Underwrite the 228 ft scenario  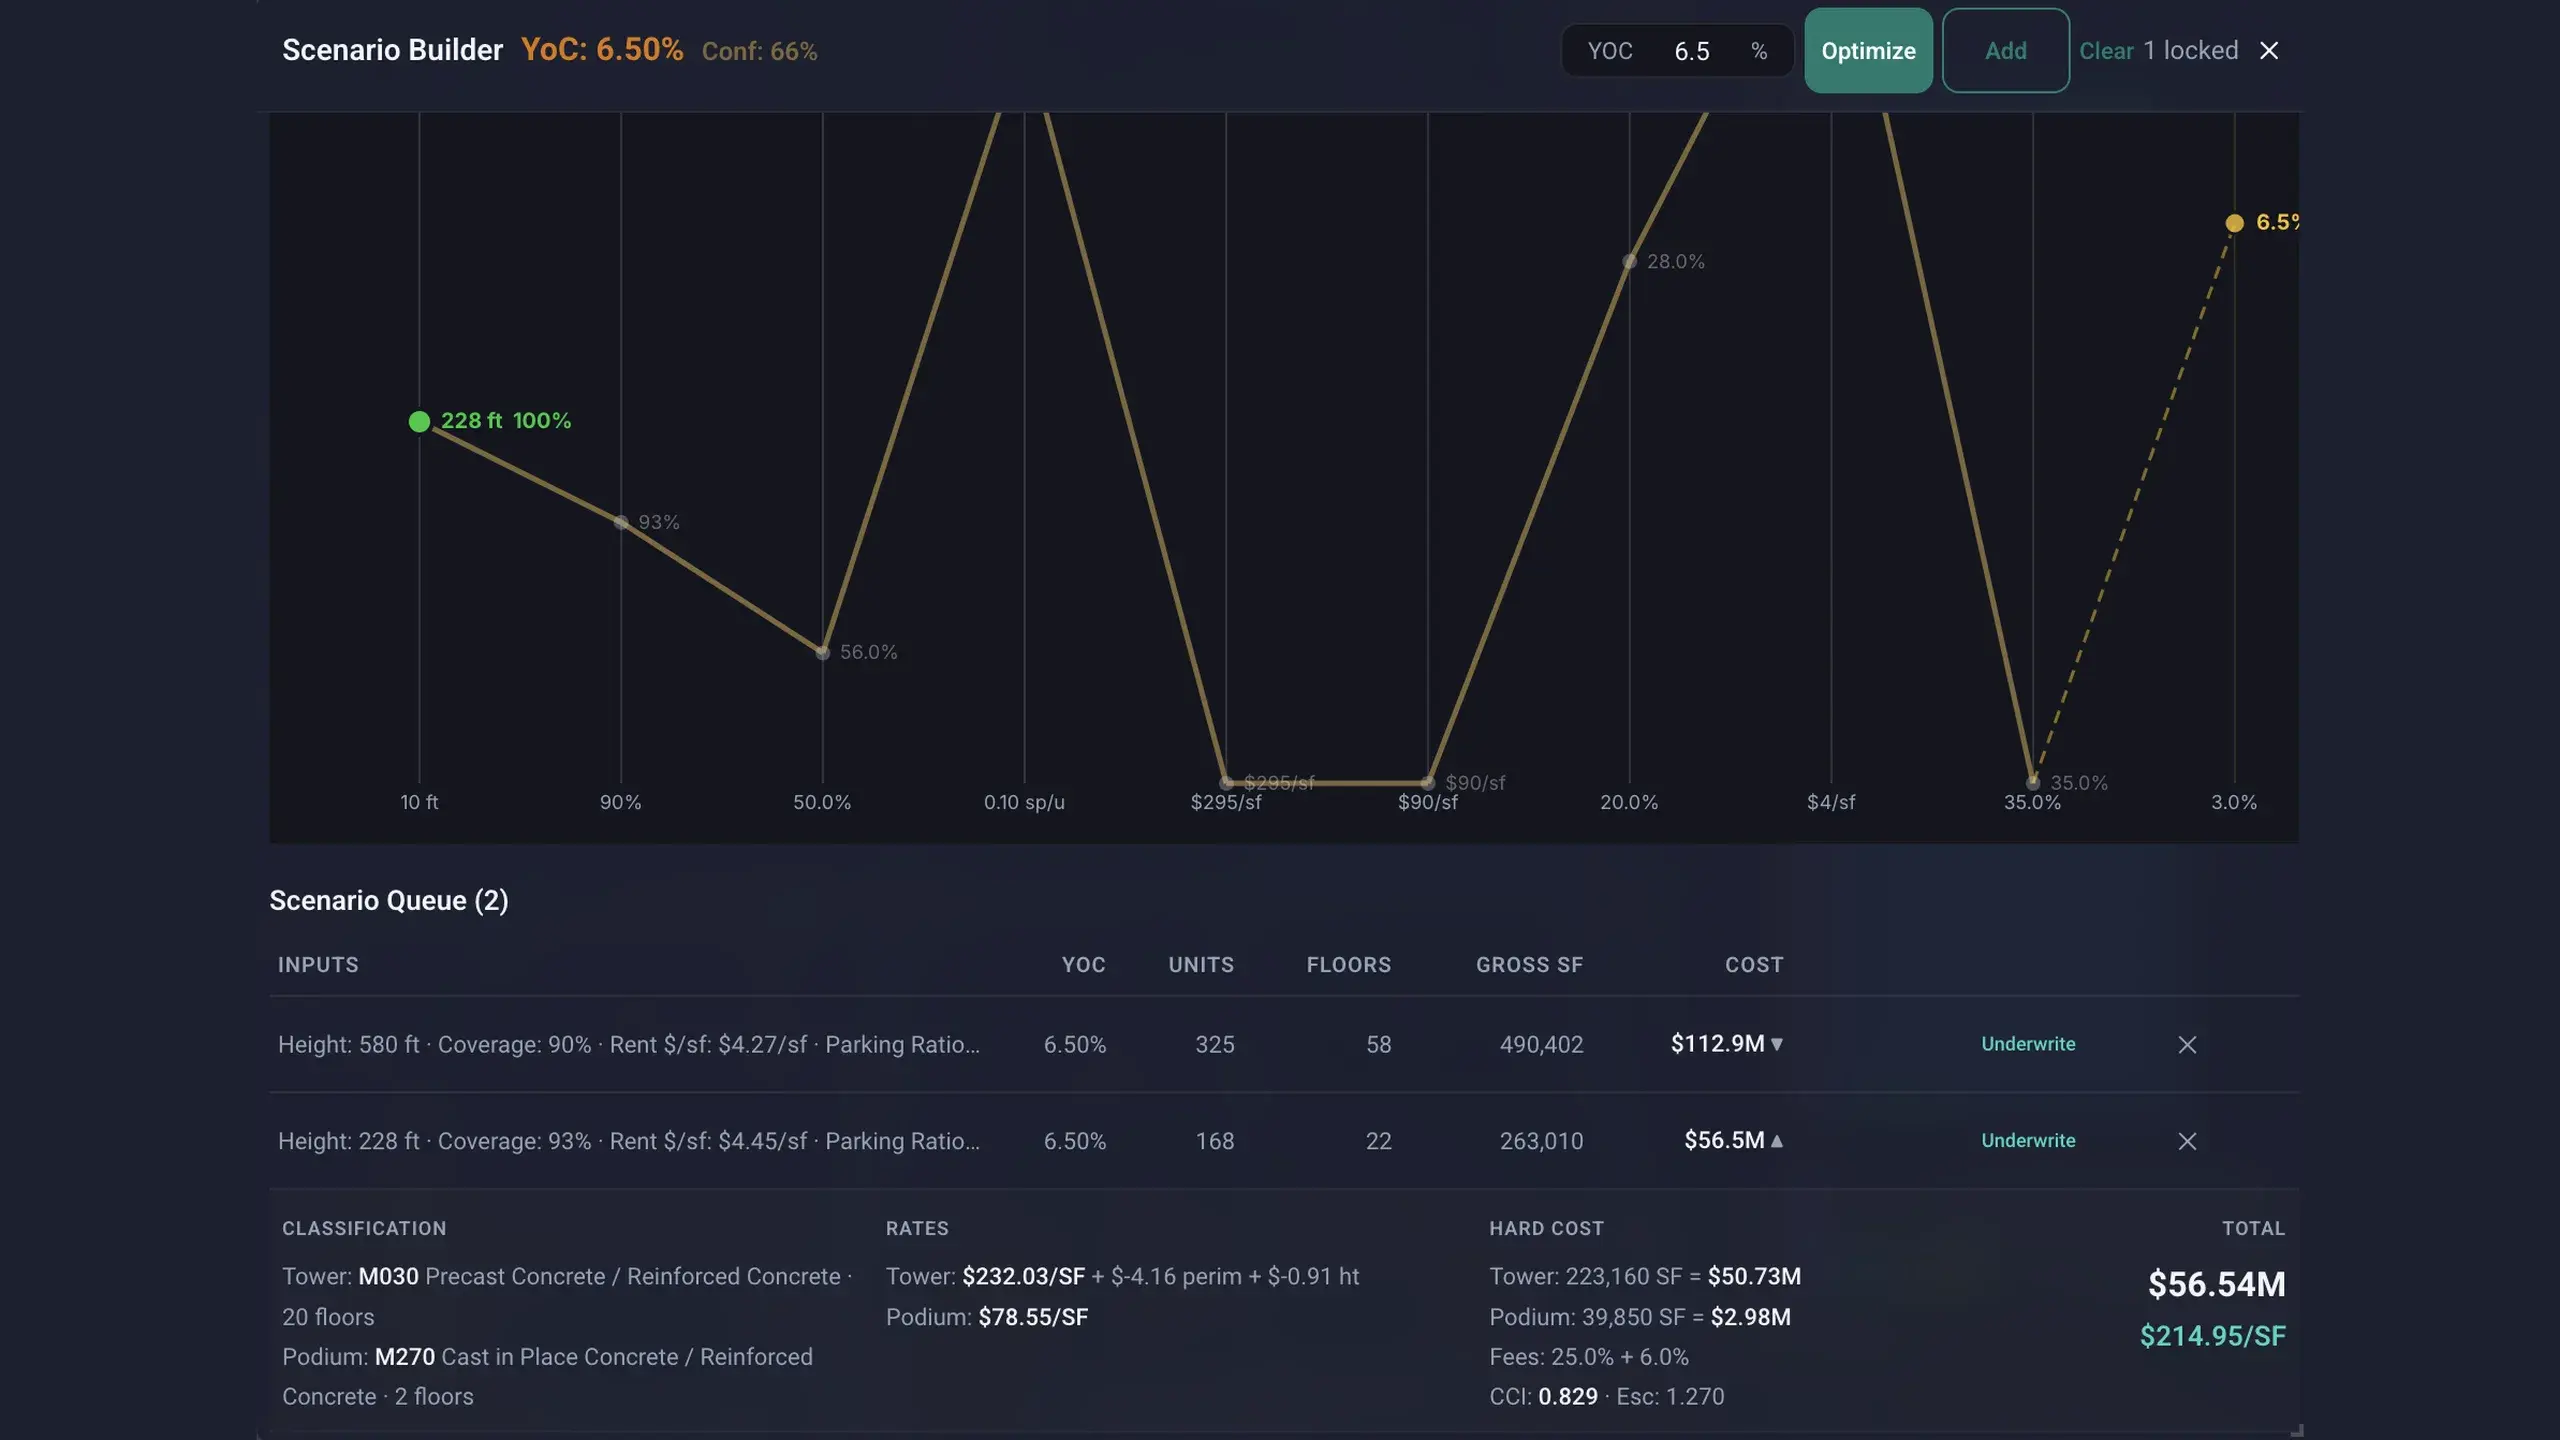point(2028,1141)
